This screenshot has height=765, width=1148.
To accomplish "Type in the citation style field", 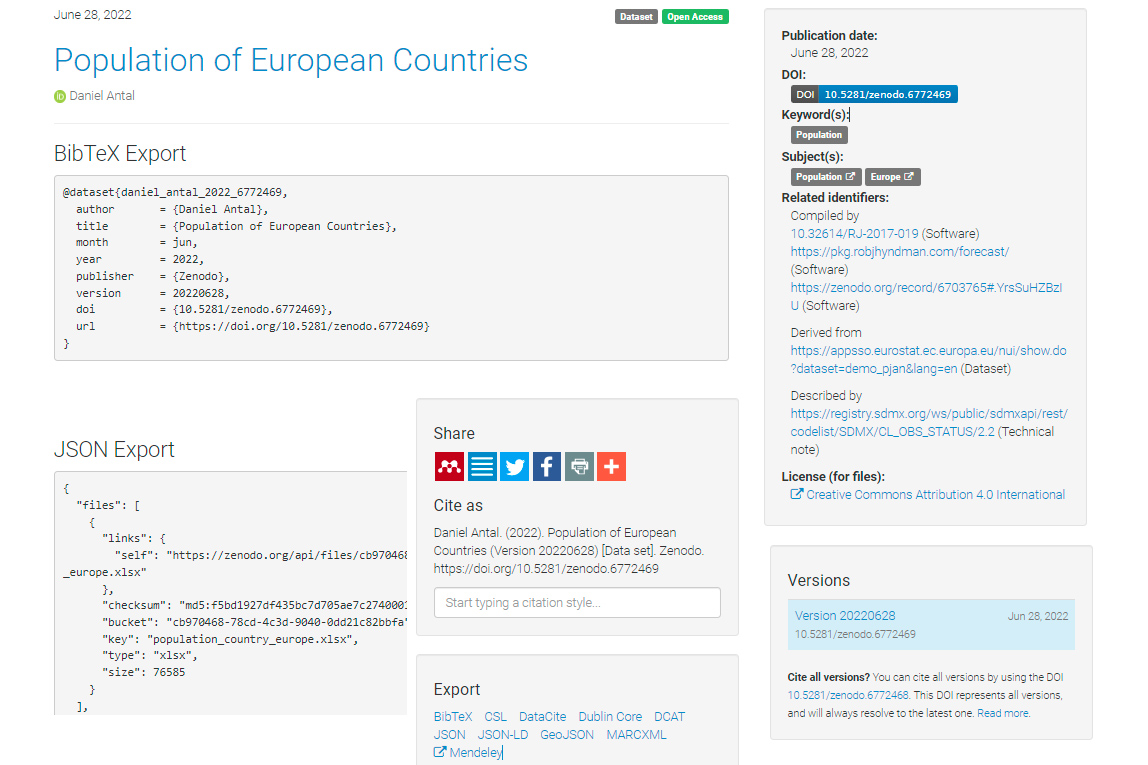I will tap(577, 602).
